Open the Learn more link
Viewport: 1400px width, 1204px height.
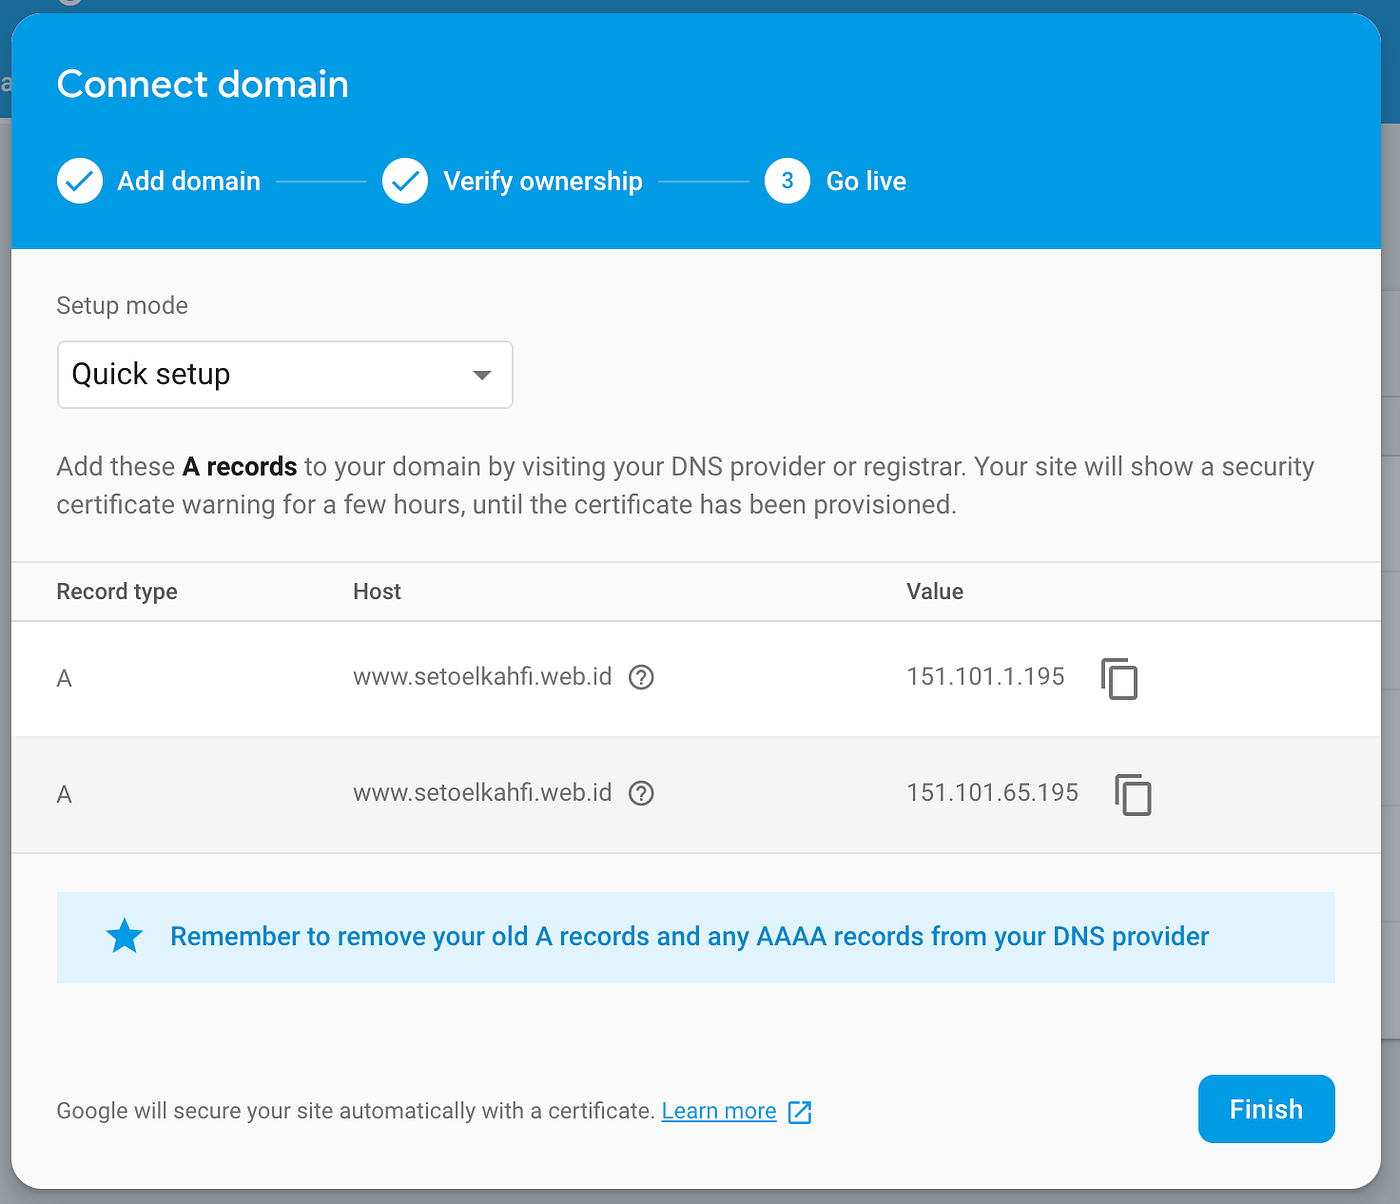point(718,1111)
